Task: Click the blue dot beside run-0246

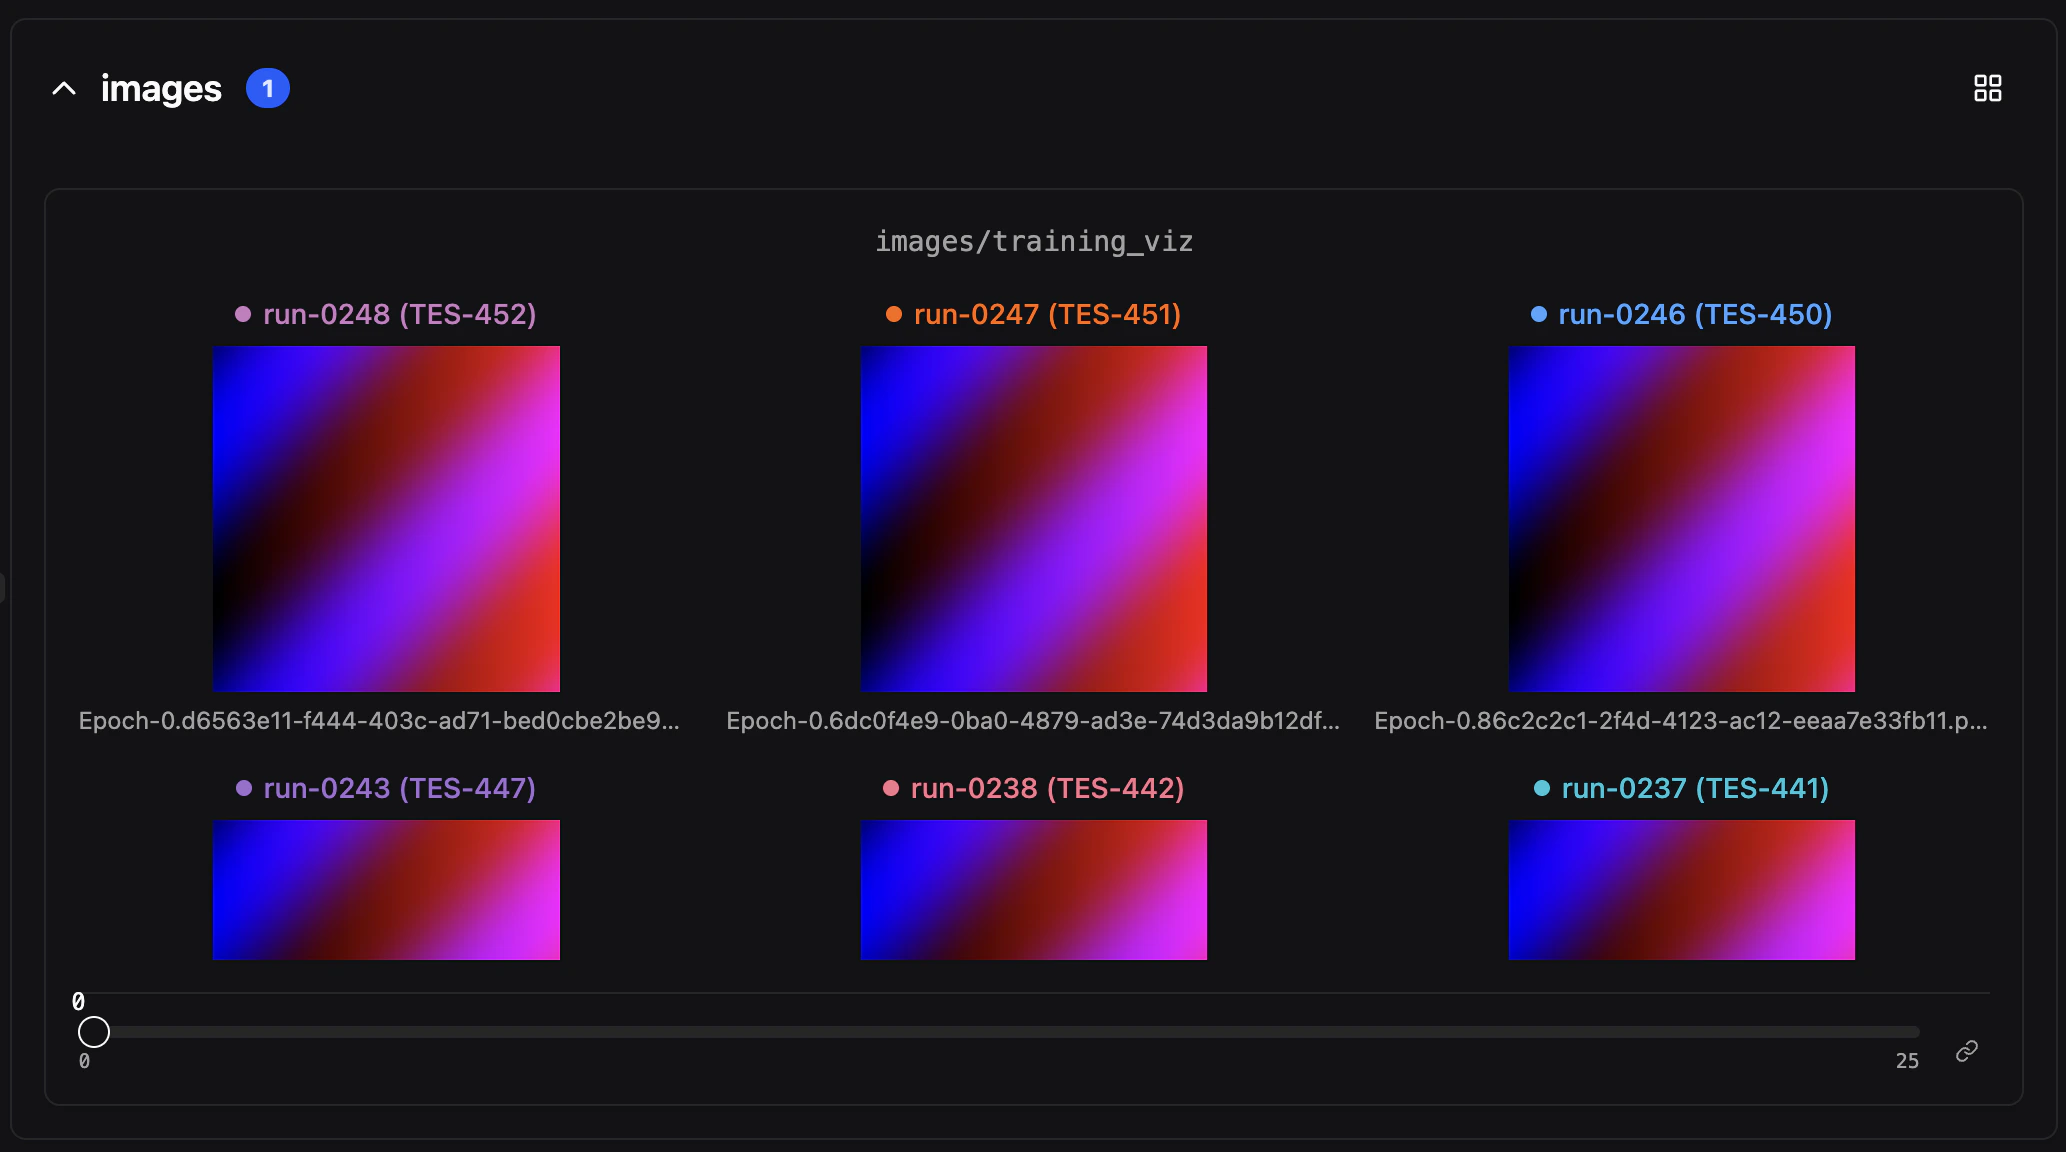Action: point(1537,314)
